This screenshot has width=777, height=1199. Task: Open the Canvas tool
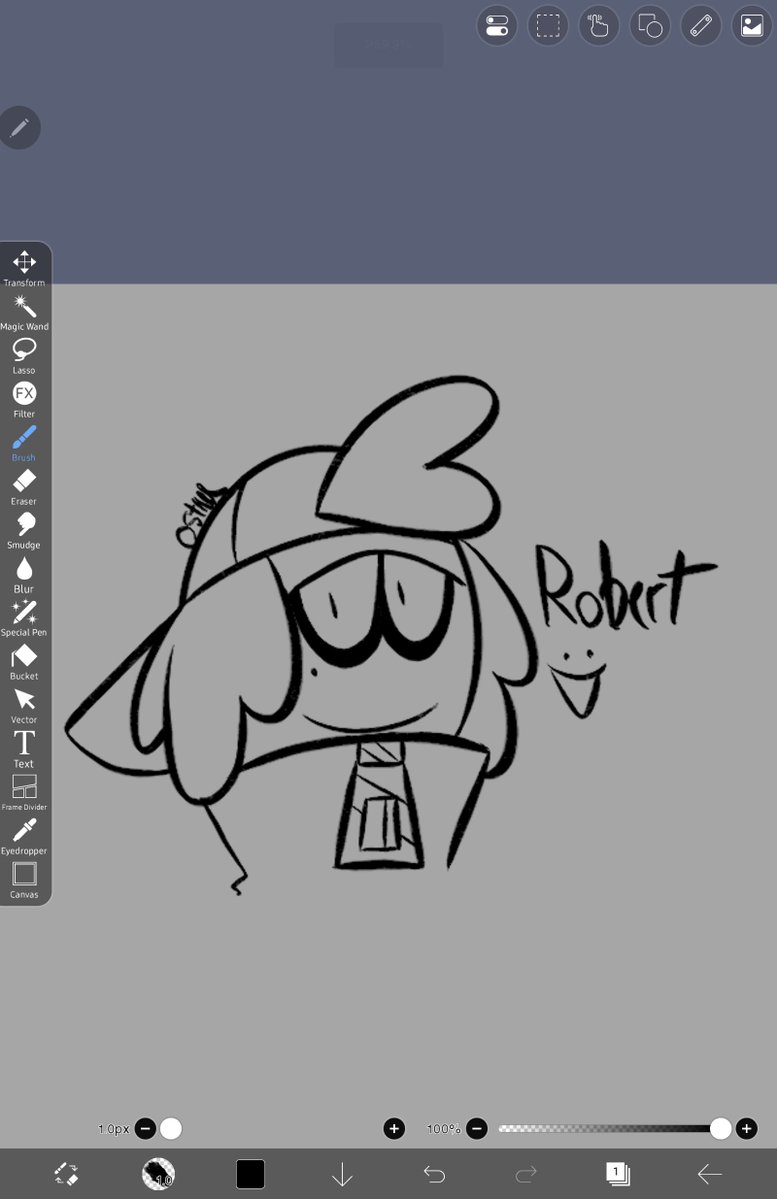tap(24, 880)
